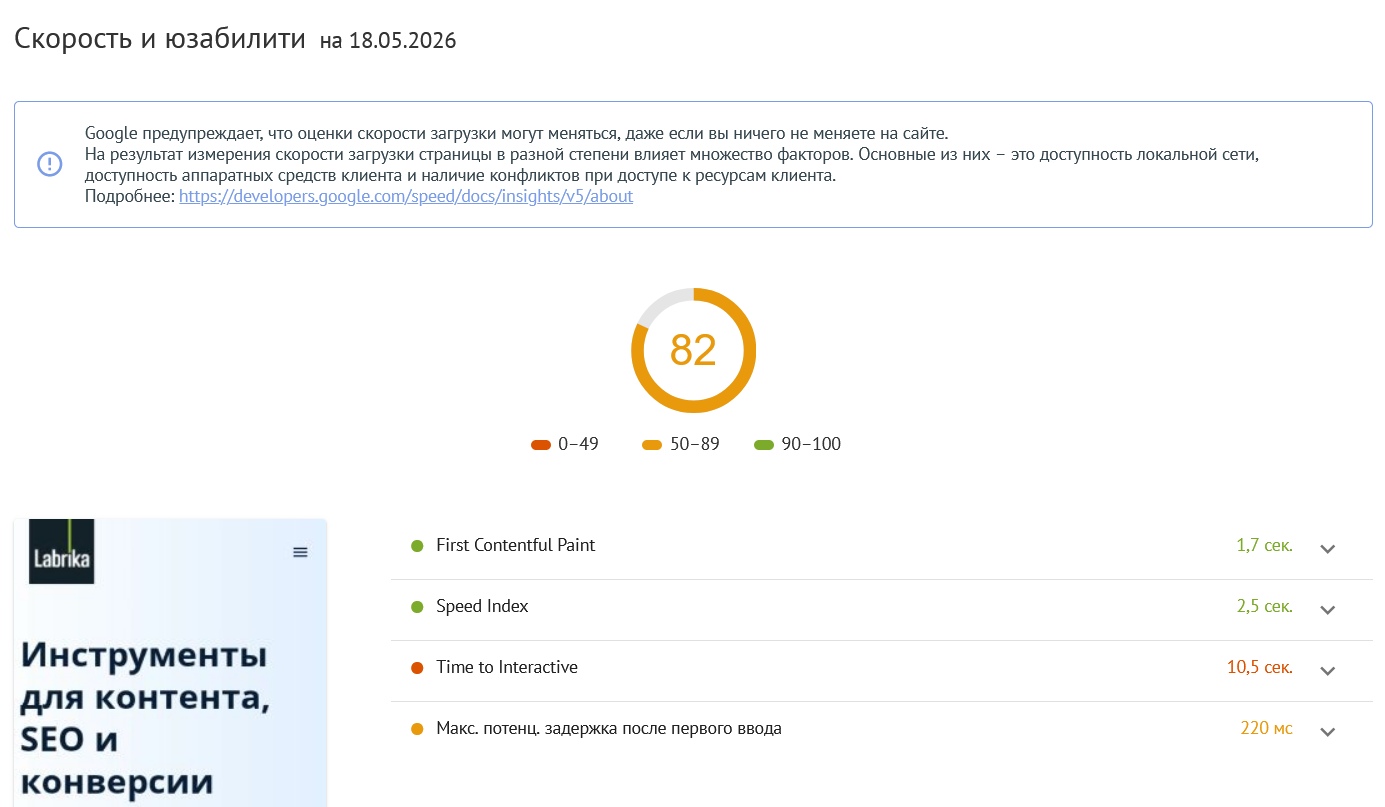Click the Labrika logo in page preview
This screenshot has height=807, width=1385.
pyautogui.click(x=62, y=551)
